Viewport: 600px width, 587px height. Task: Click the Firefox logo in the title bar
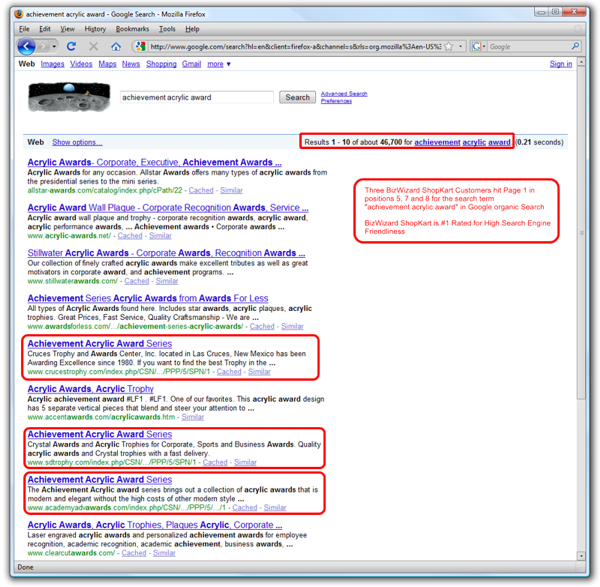19,15
